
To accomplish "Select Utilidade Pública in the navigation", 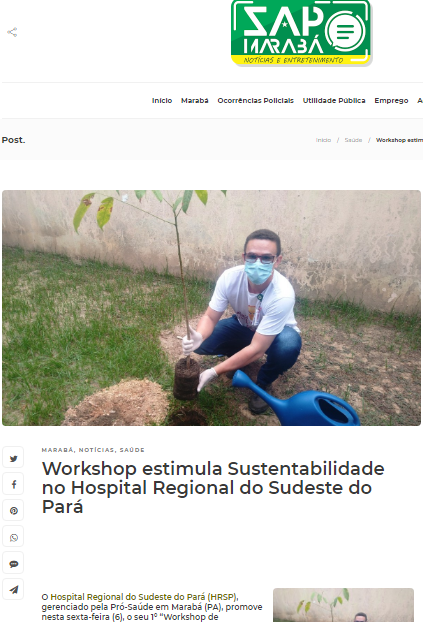I will click(334, 101).
